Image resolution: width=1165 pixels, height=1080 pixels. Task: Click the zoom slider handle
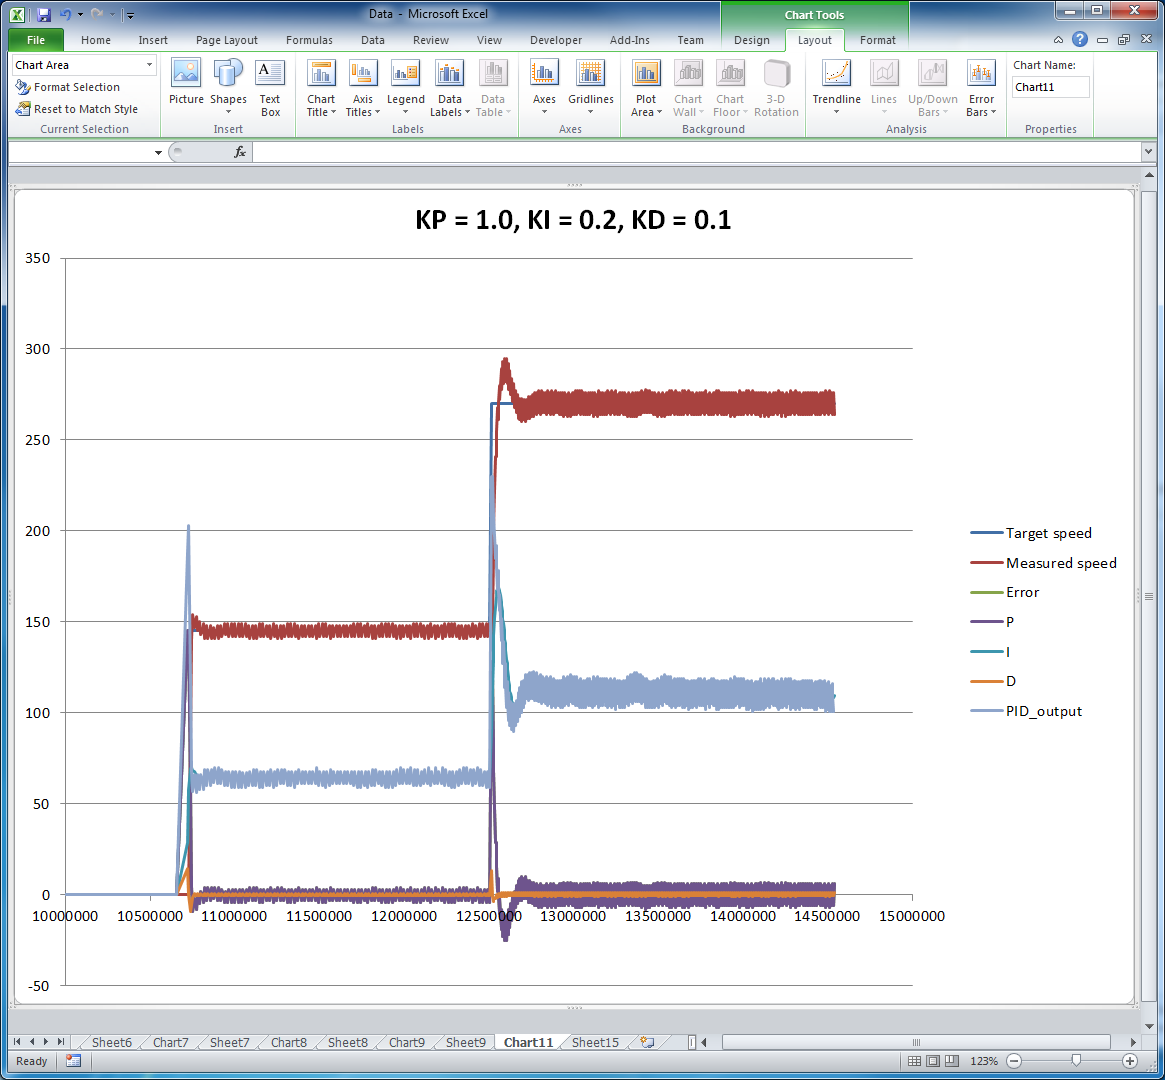[x=1076, y=1061]
